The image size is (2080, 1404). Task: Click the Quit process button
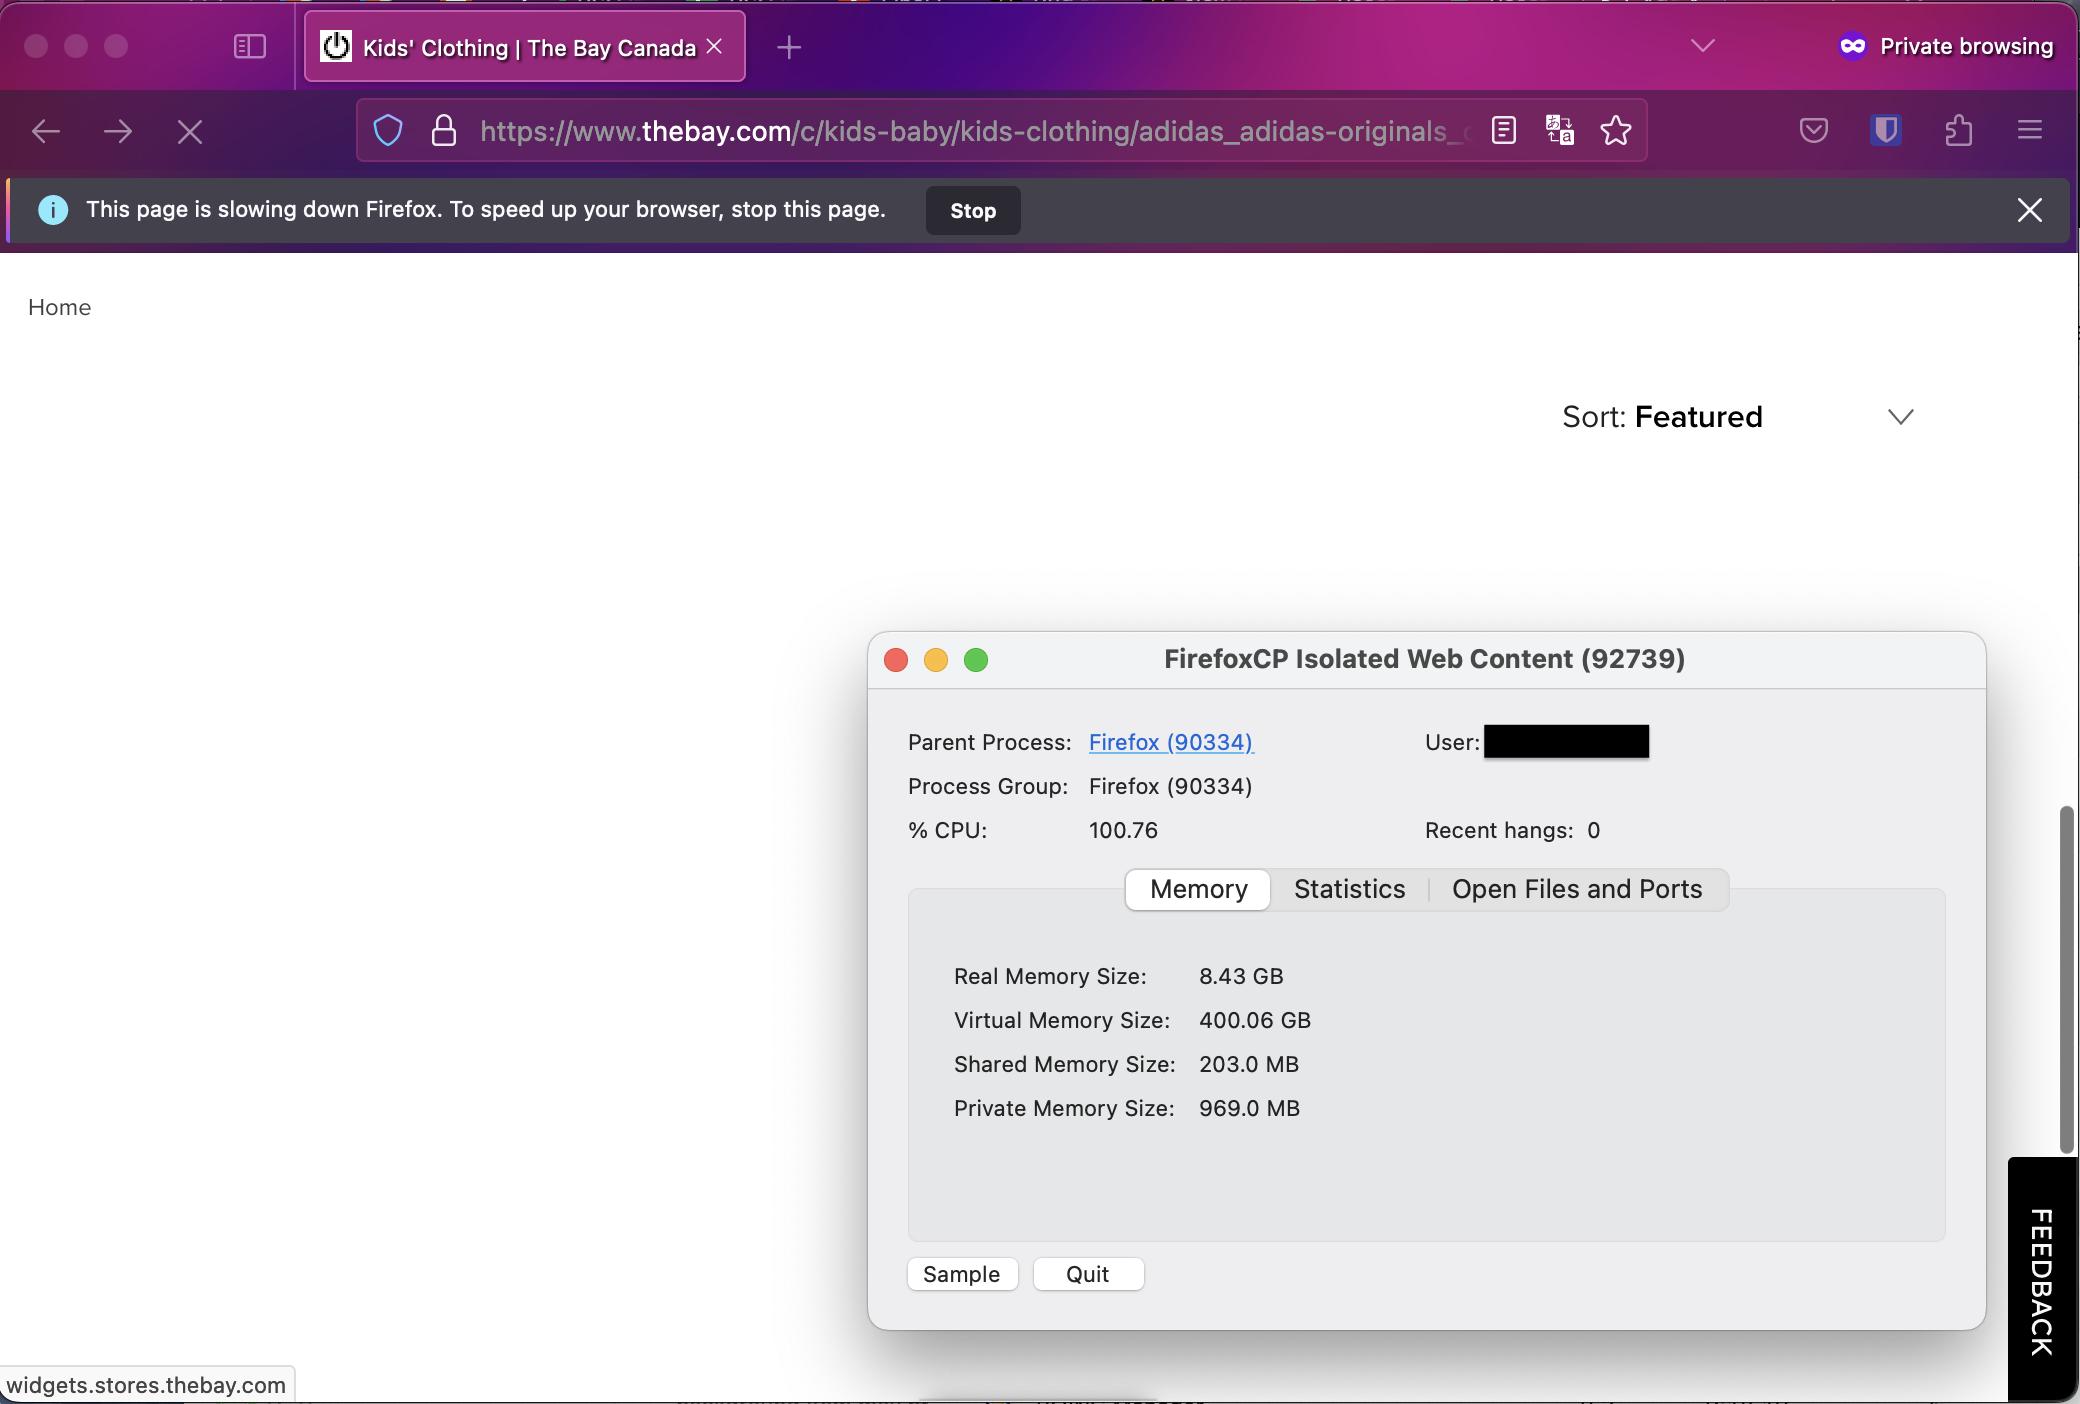point(1088,1274)
